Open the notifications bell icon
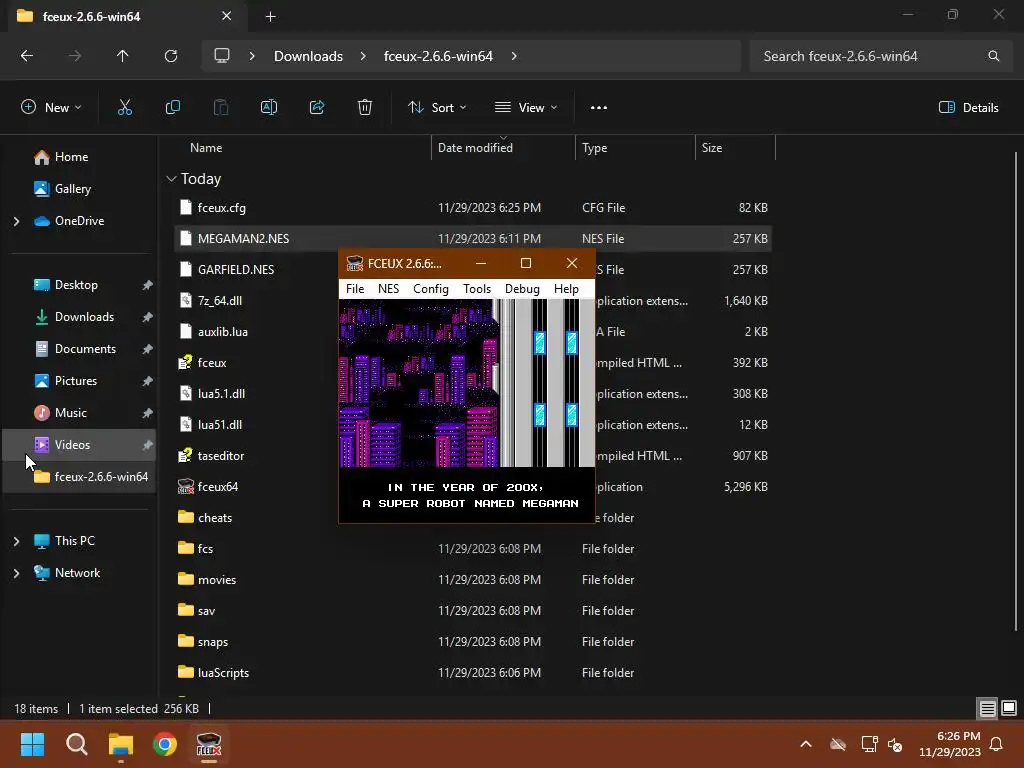Image resolution: width=1024 pixels, height=768 pixels. (x=997, y=744)
